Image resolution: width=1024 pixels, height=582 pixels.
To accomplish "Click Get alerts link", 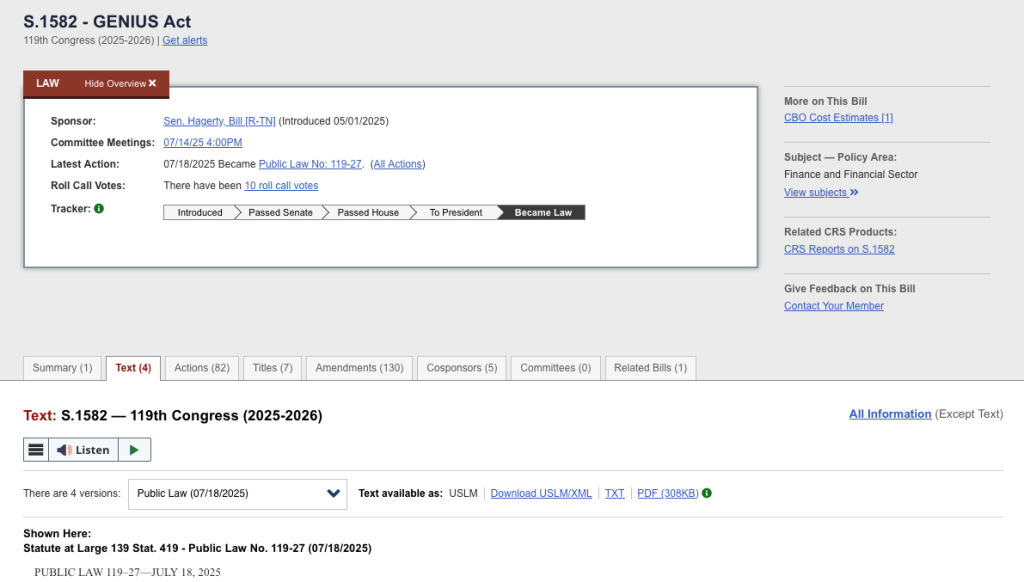I will pos(185,41).
